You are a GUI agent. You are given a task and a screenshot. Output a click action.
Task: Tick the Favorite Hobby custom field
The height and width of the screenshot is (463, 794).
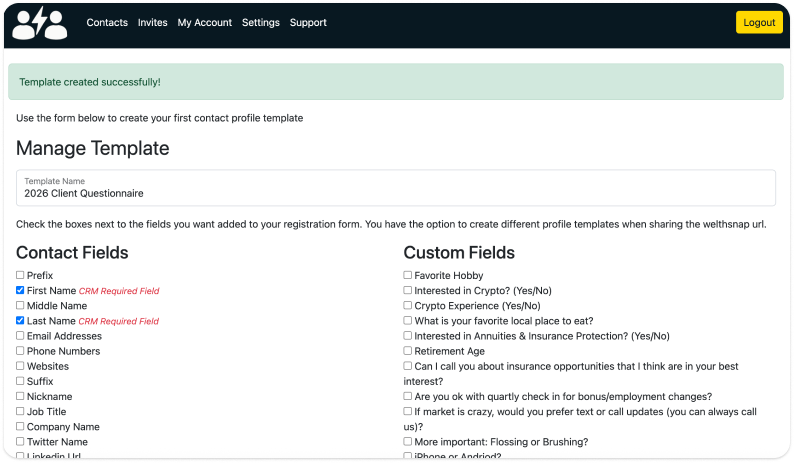coord(408,275)
